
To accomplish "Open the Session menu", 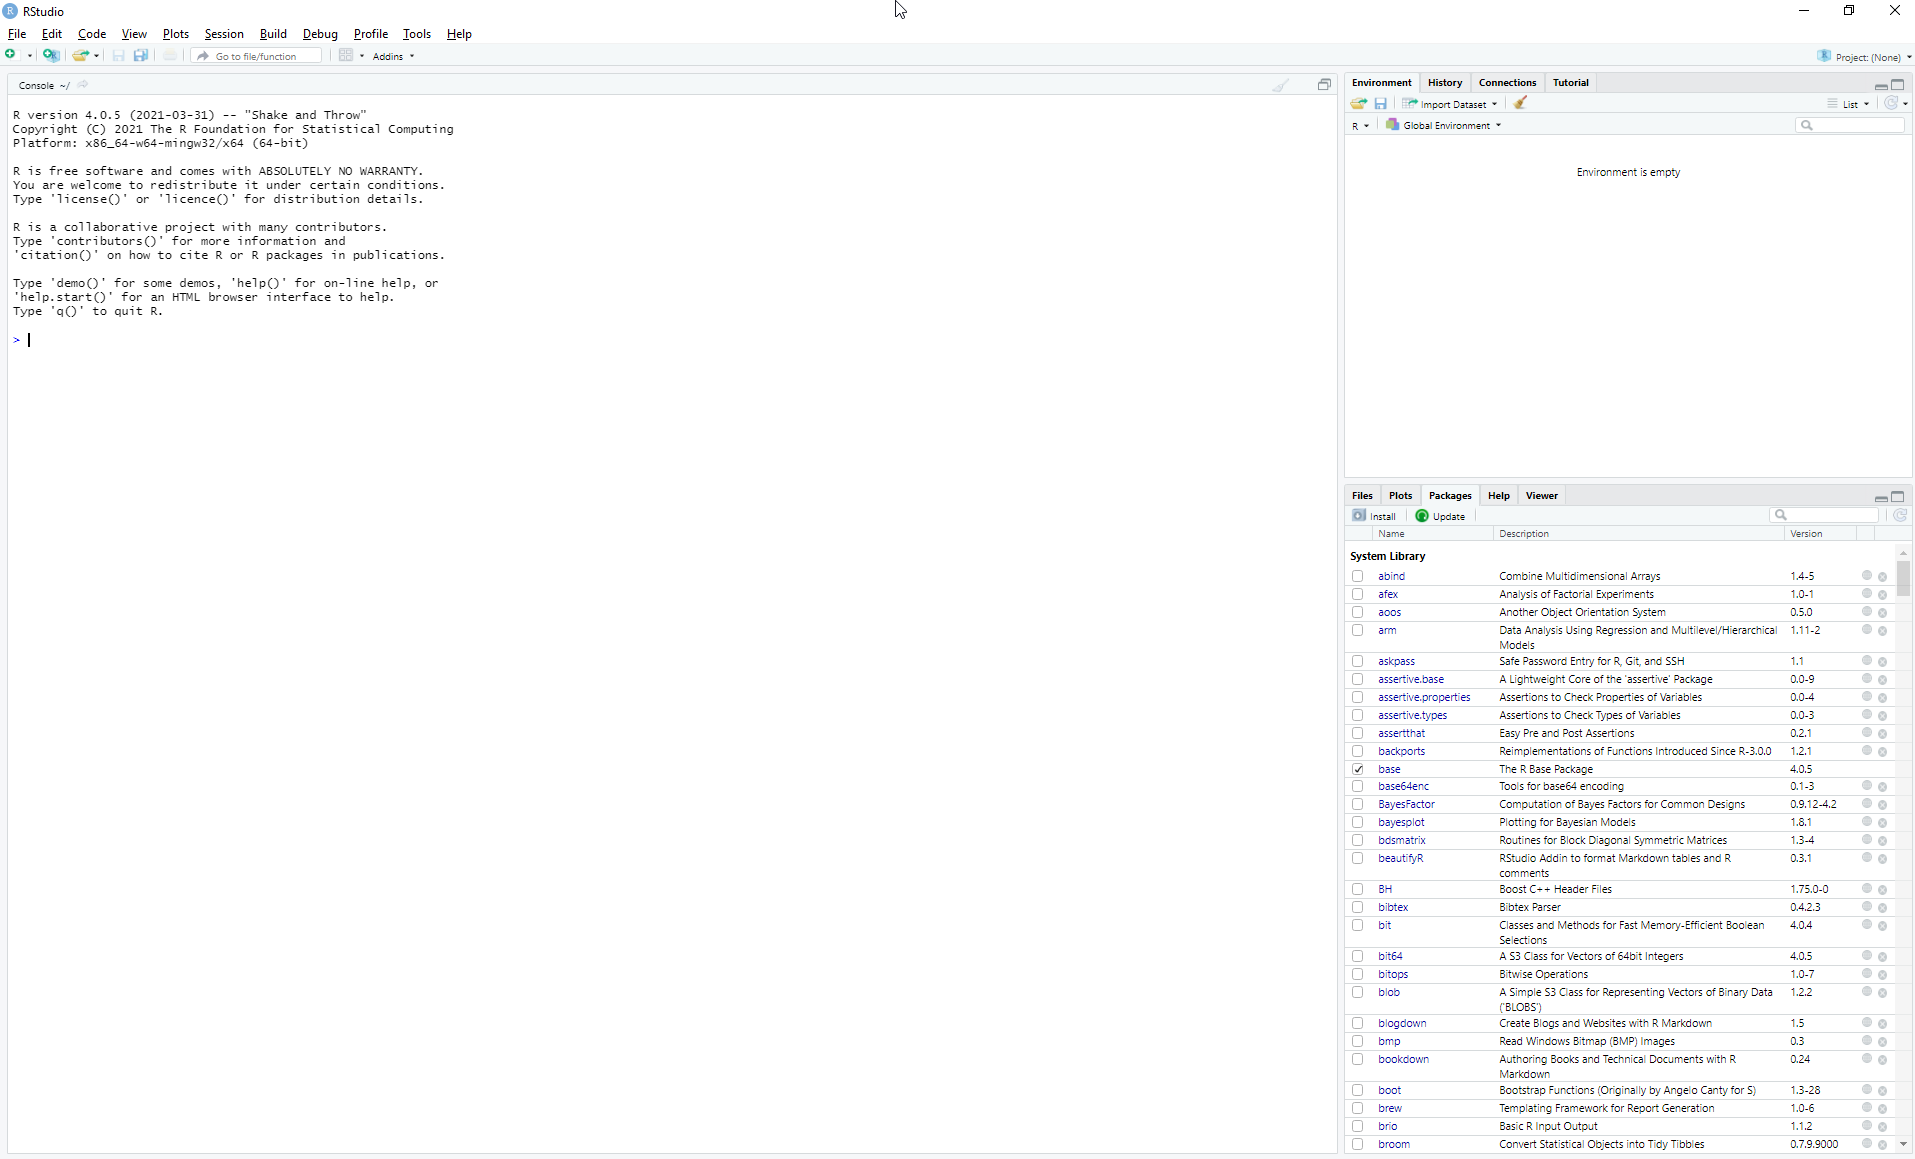I will point(224,34).
